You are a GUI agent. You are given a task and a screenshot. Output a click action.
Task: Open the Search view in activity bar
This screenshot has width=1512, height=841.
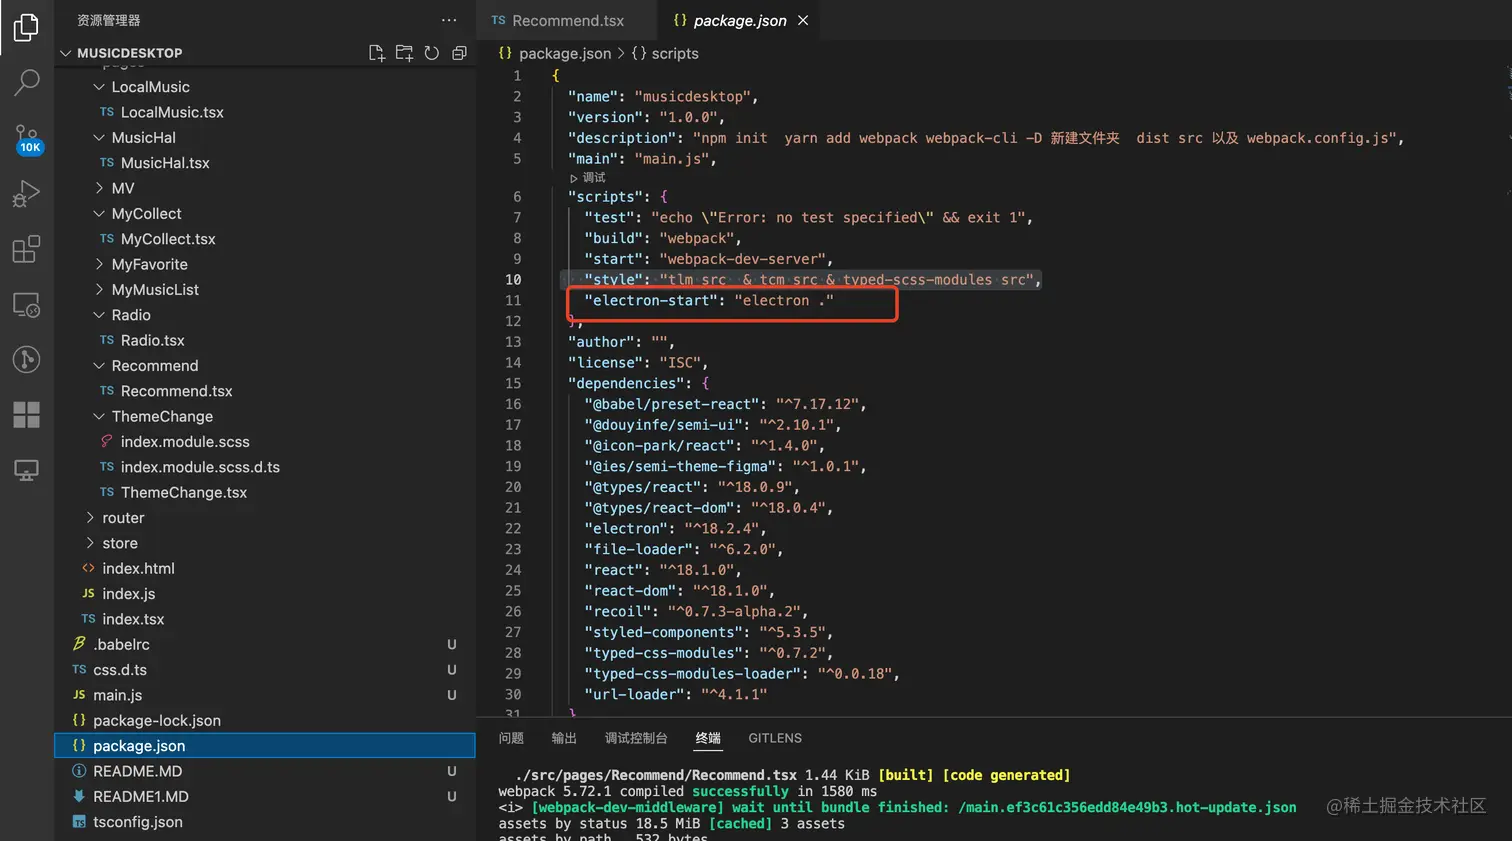26,82
